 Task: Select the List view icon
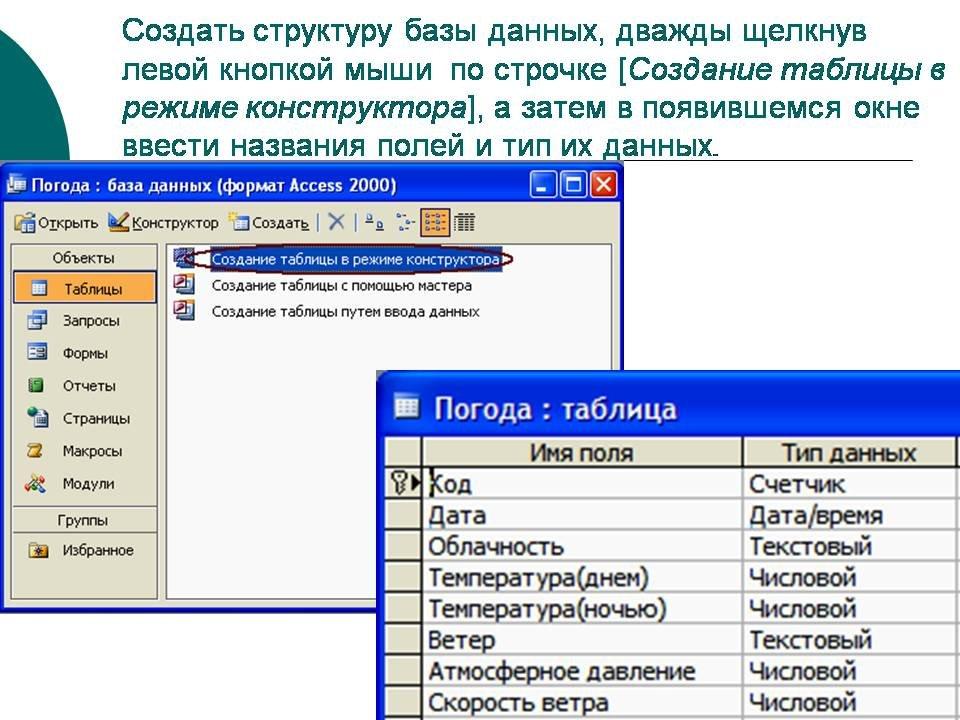click(435, 222)
